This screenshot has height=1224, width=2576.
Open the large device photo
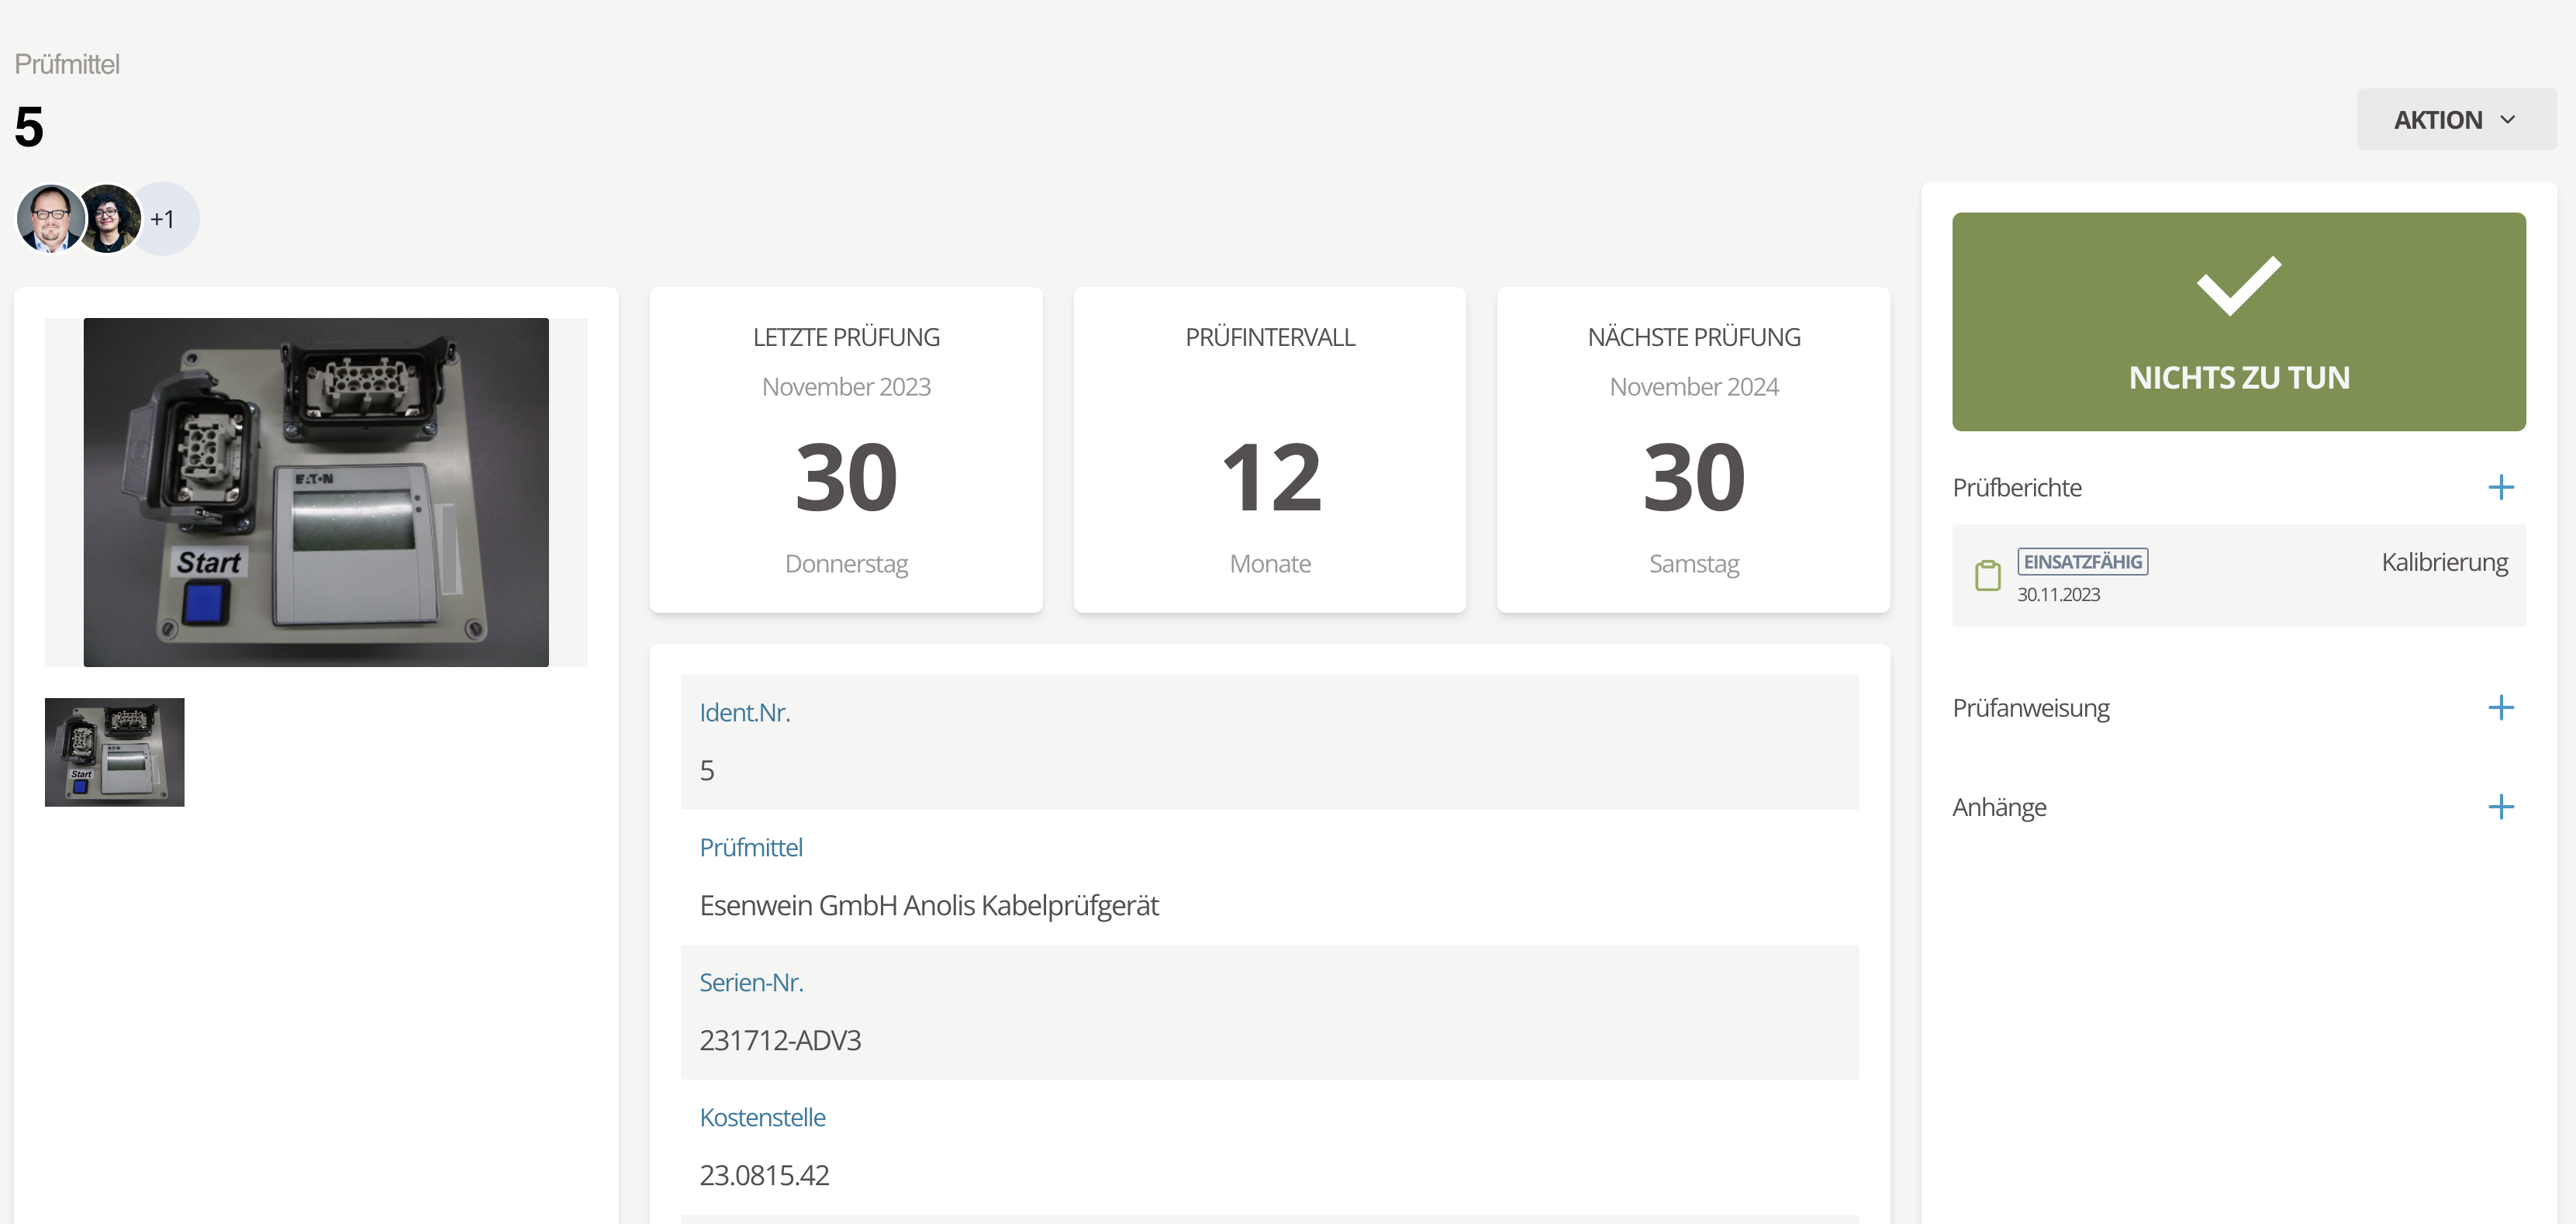click(x=316, y=492)
